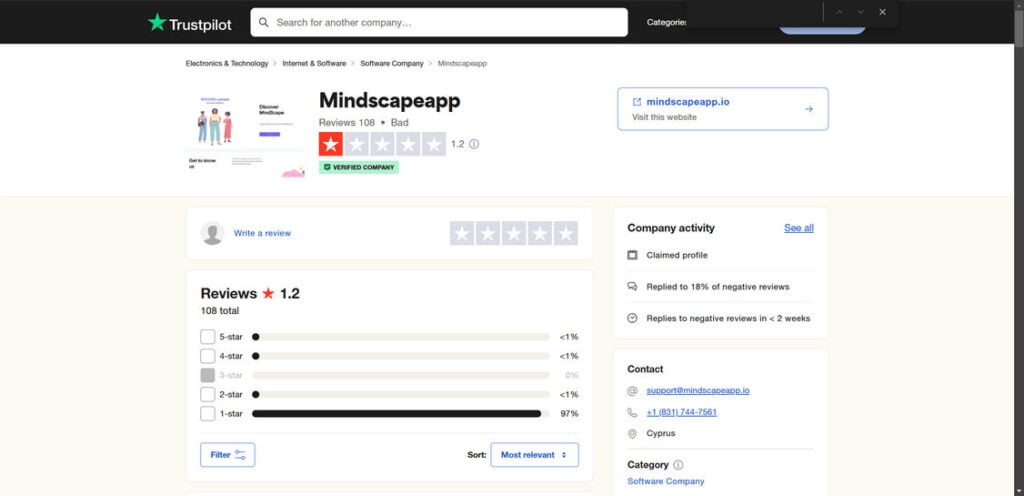Click the VERIFIED COMPANY badge

pyautogui.click(x=359, y=168)
